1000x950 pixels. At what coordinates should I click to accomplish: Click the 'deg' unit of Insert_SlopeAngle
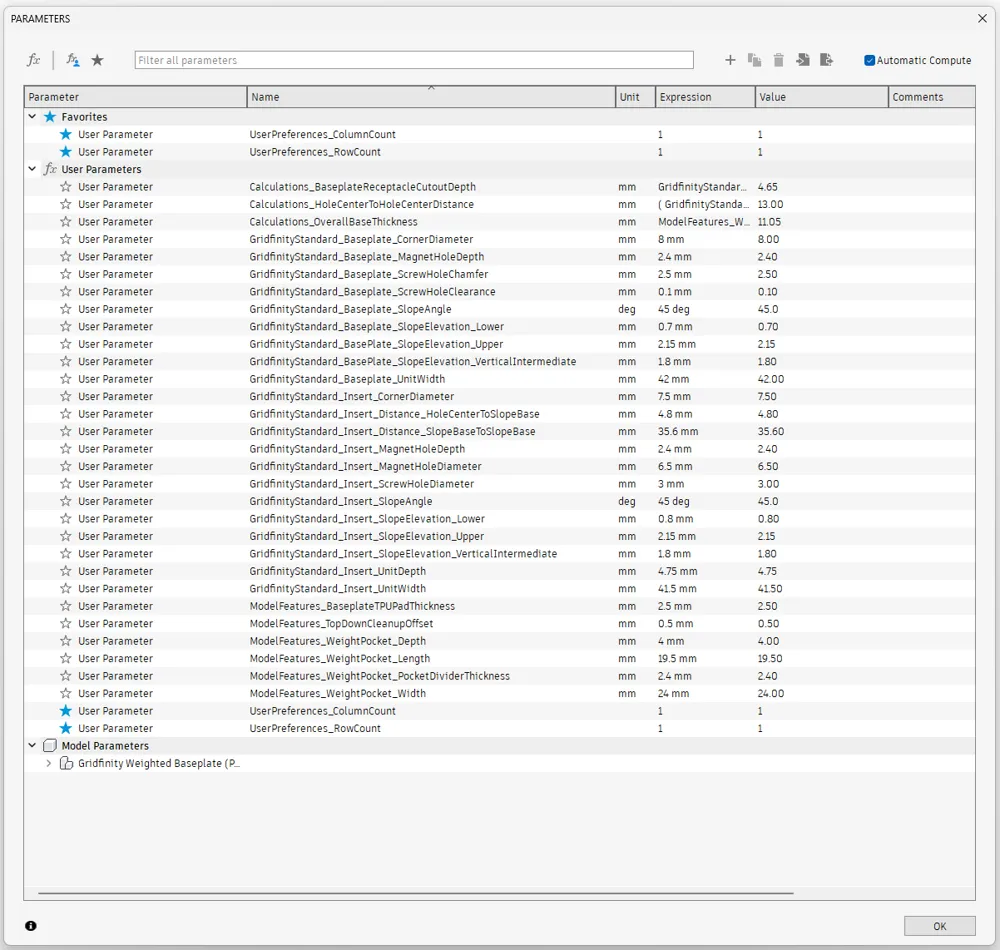click(626, 501)
